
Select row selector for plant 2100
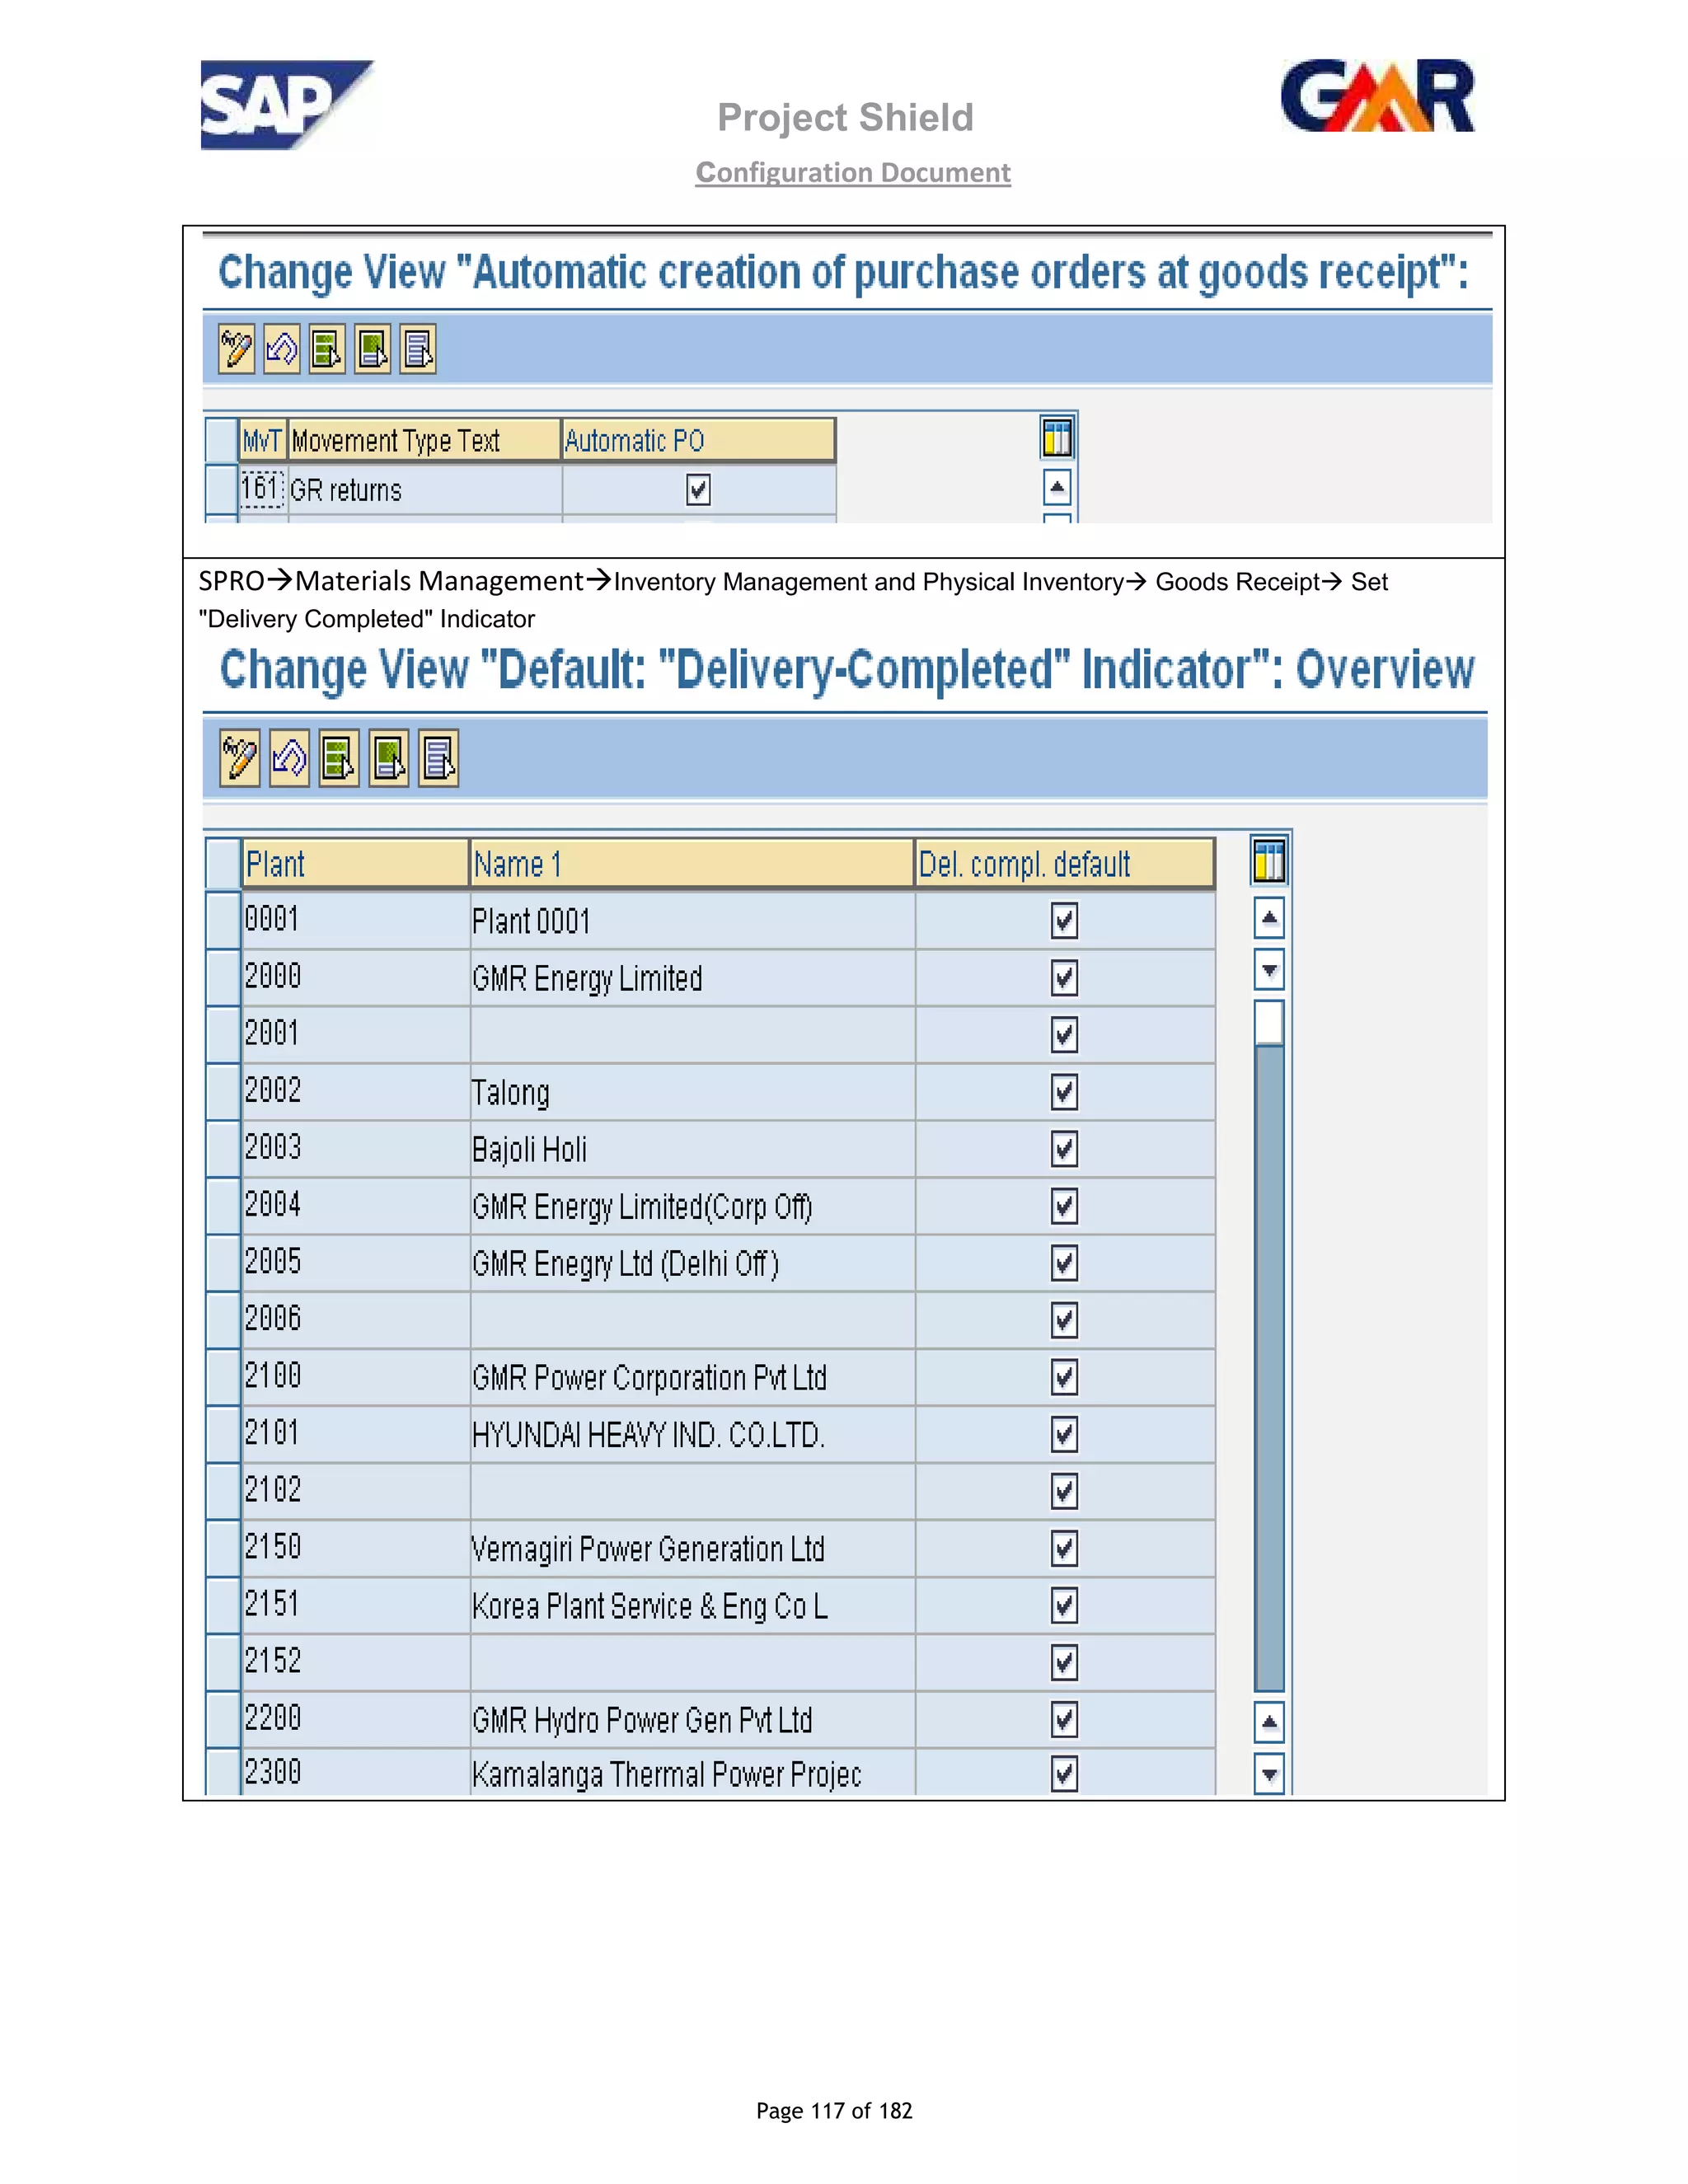[222, 1377]
